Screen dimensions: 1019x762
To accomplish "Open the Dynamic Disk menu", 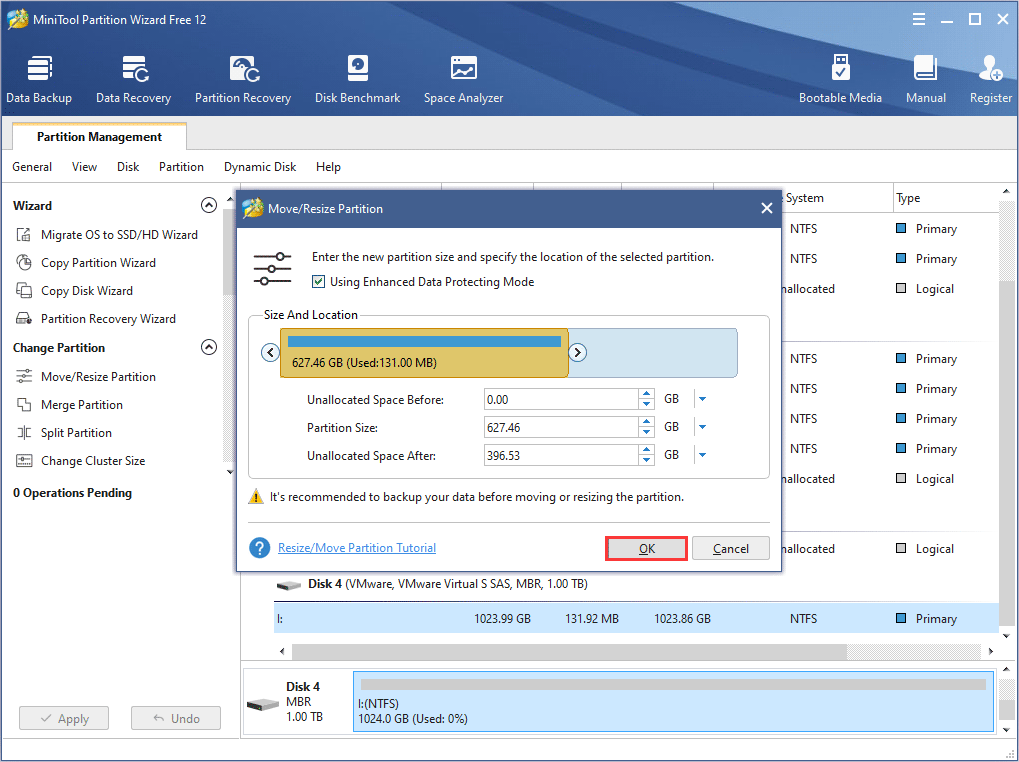I will pos(260,167).
